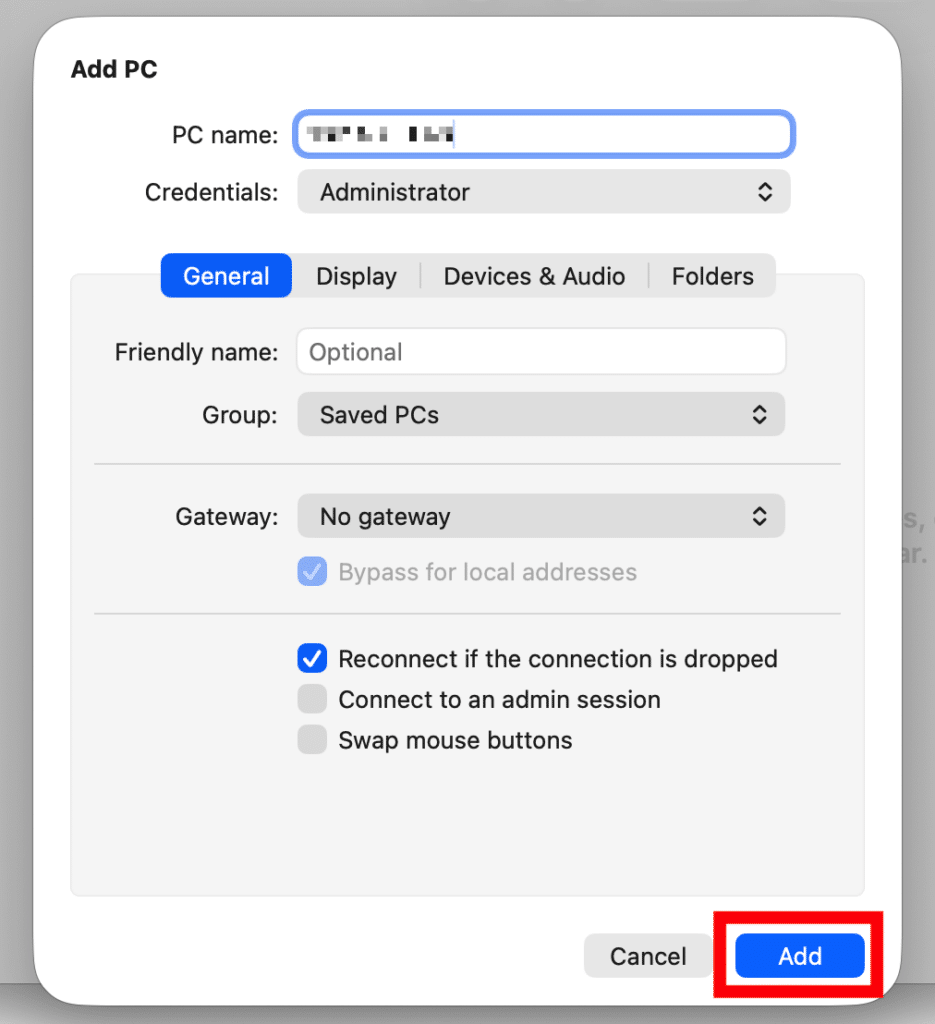The height and width of the screenshot is (1024, 935).
Task: Switch to the Display tab
Action: pyautogui.click(x=357, y=276)
